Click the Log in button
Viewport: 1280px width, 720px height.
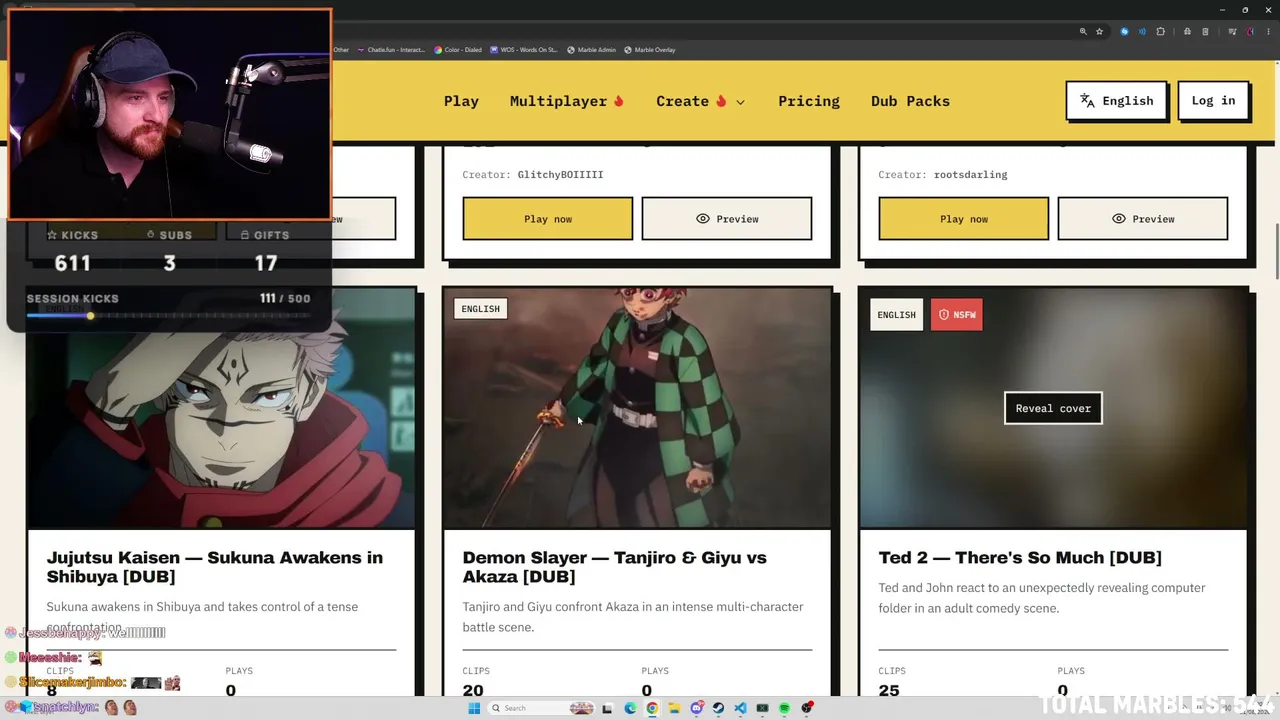click(1213, 101)
